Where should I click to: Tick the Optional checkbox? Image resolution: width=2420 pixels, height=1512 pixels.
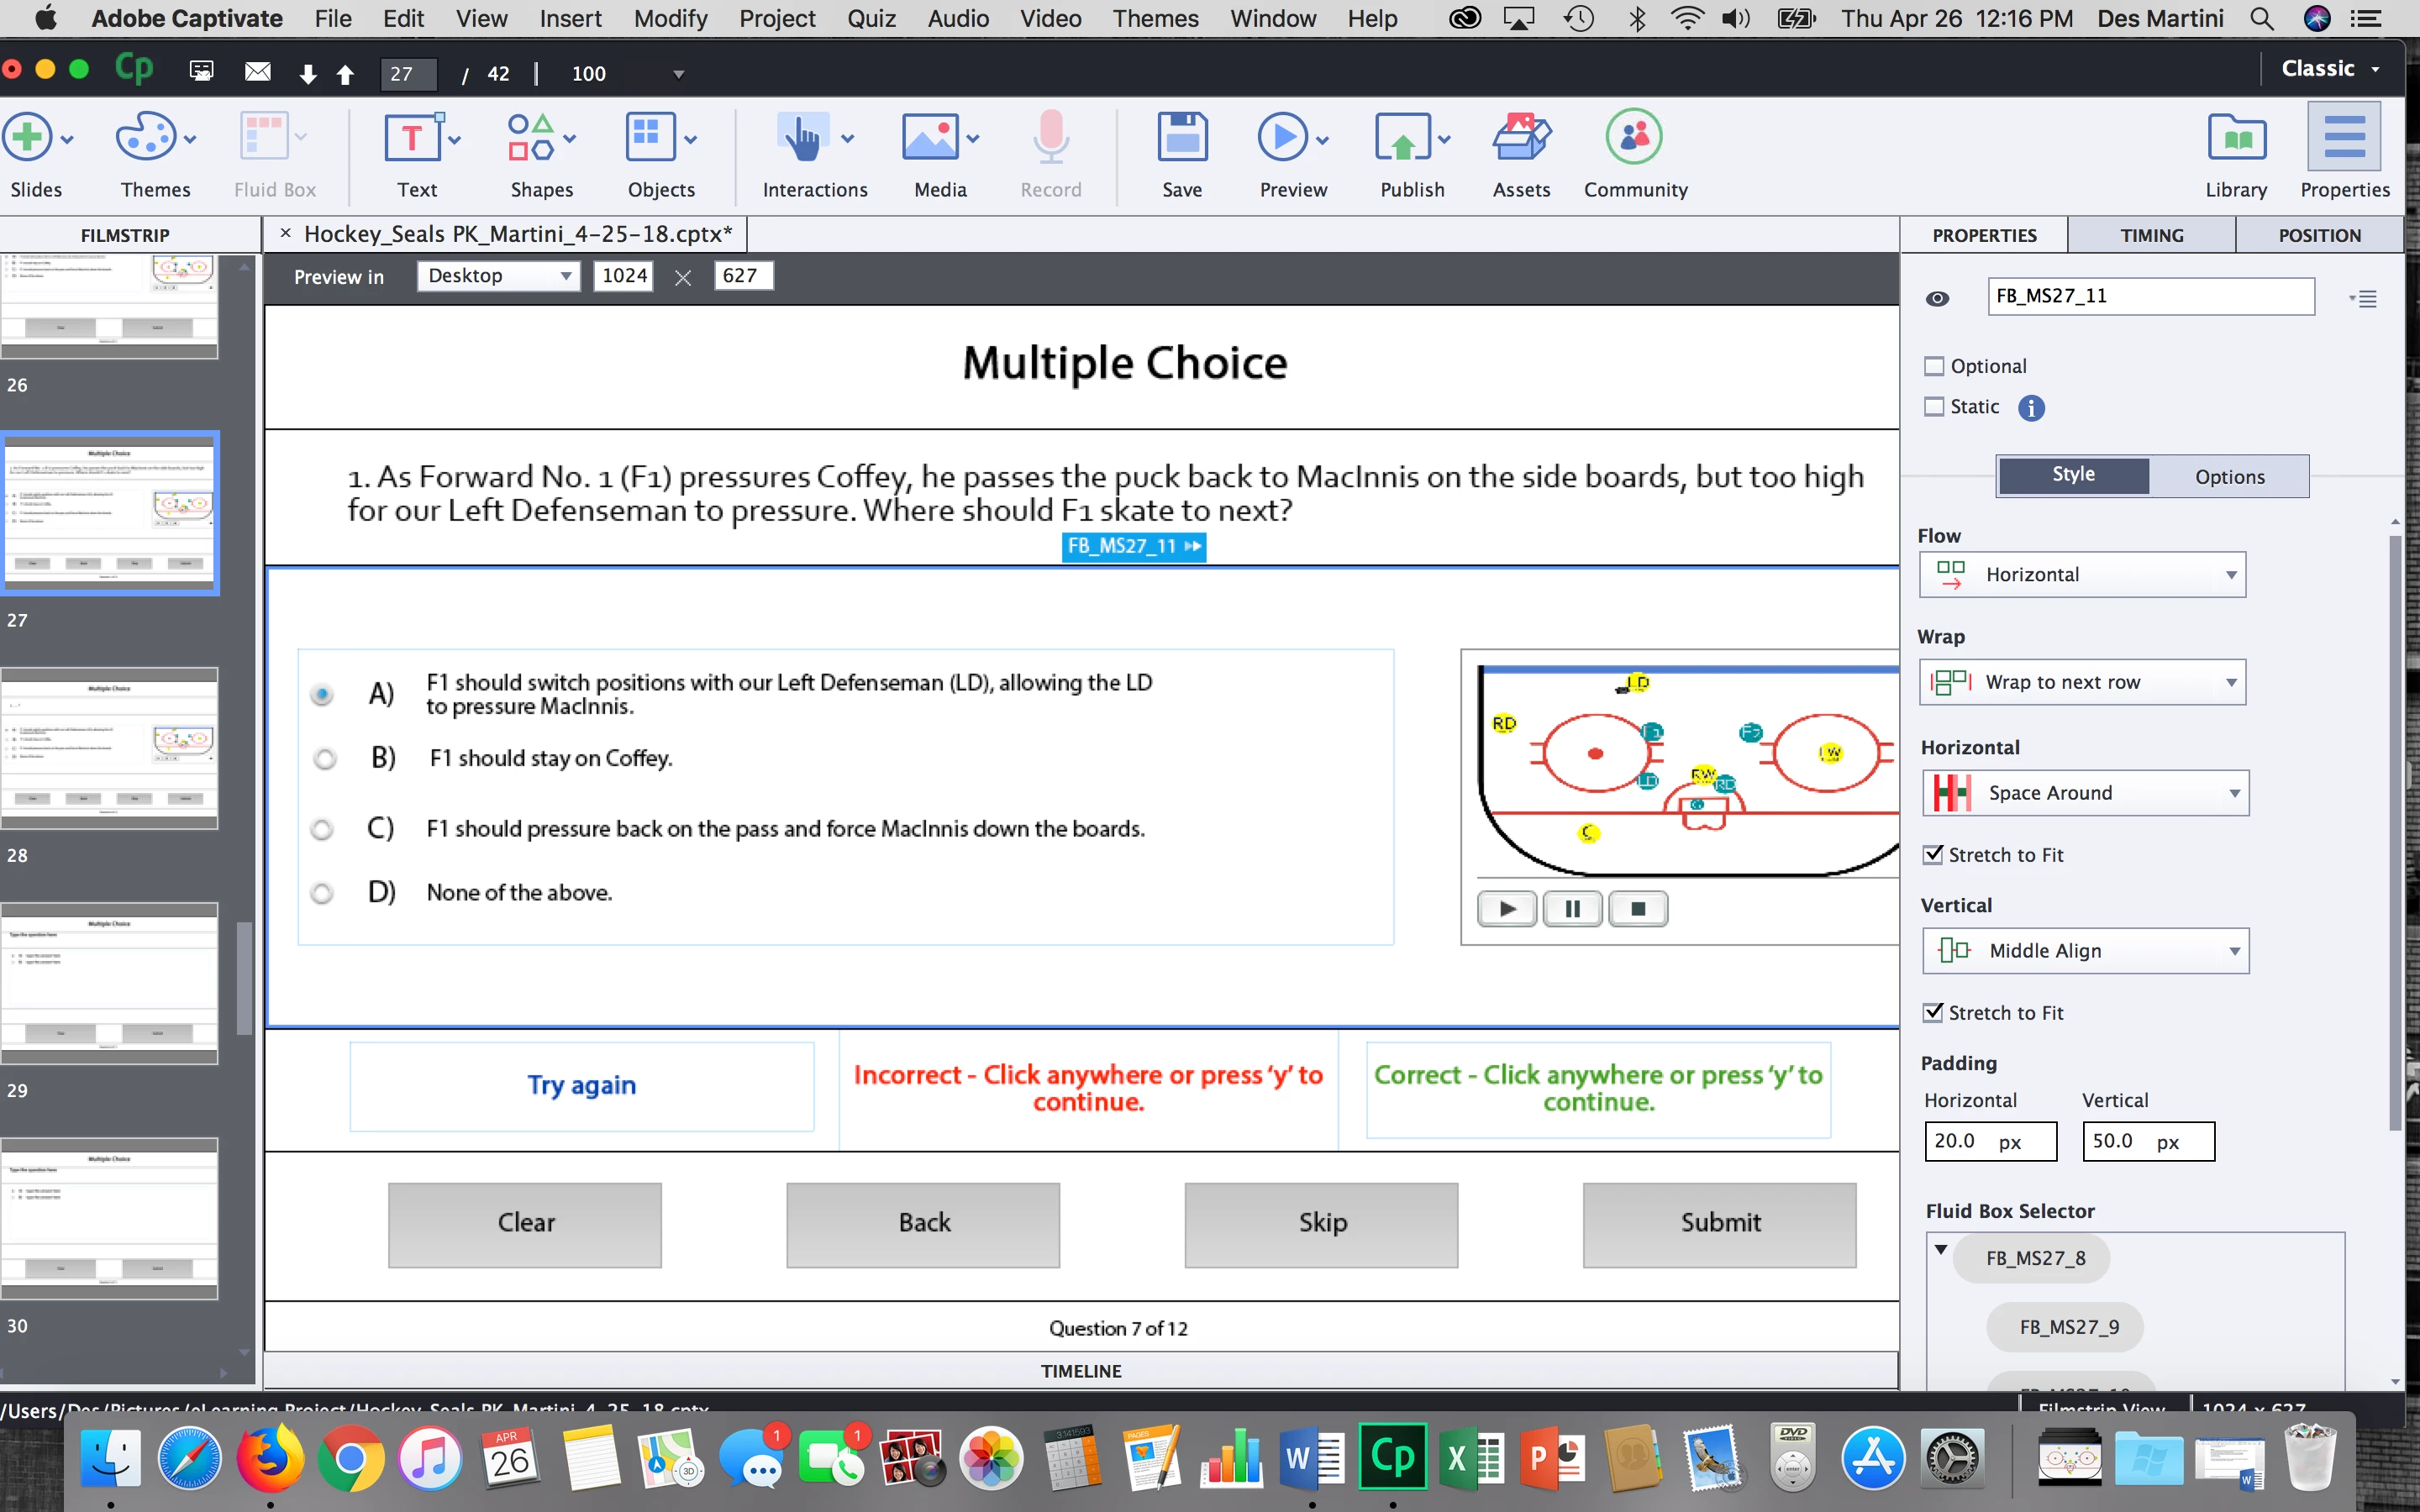pyautogui.click(x=1935, y=366)
